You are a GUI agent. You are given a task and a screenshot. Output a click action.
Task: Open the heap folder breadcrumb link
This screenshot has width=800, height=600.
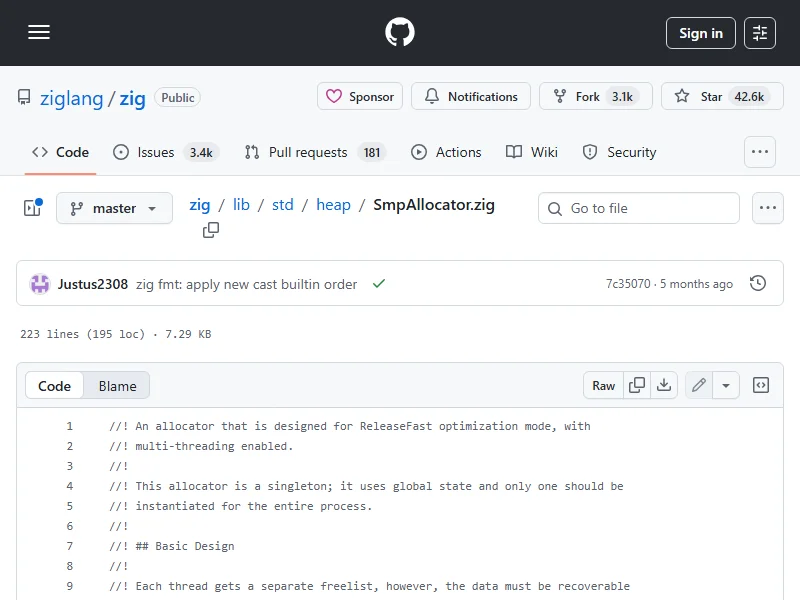333,204
